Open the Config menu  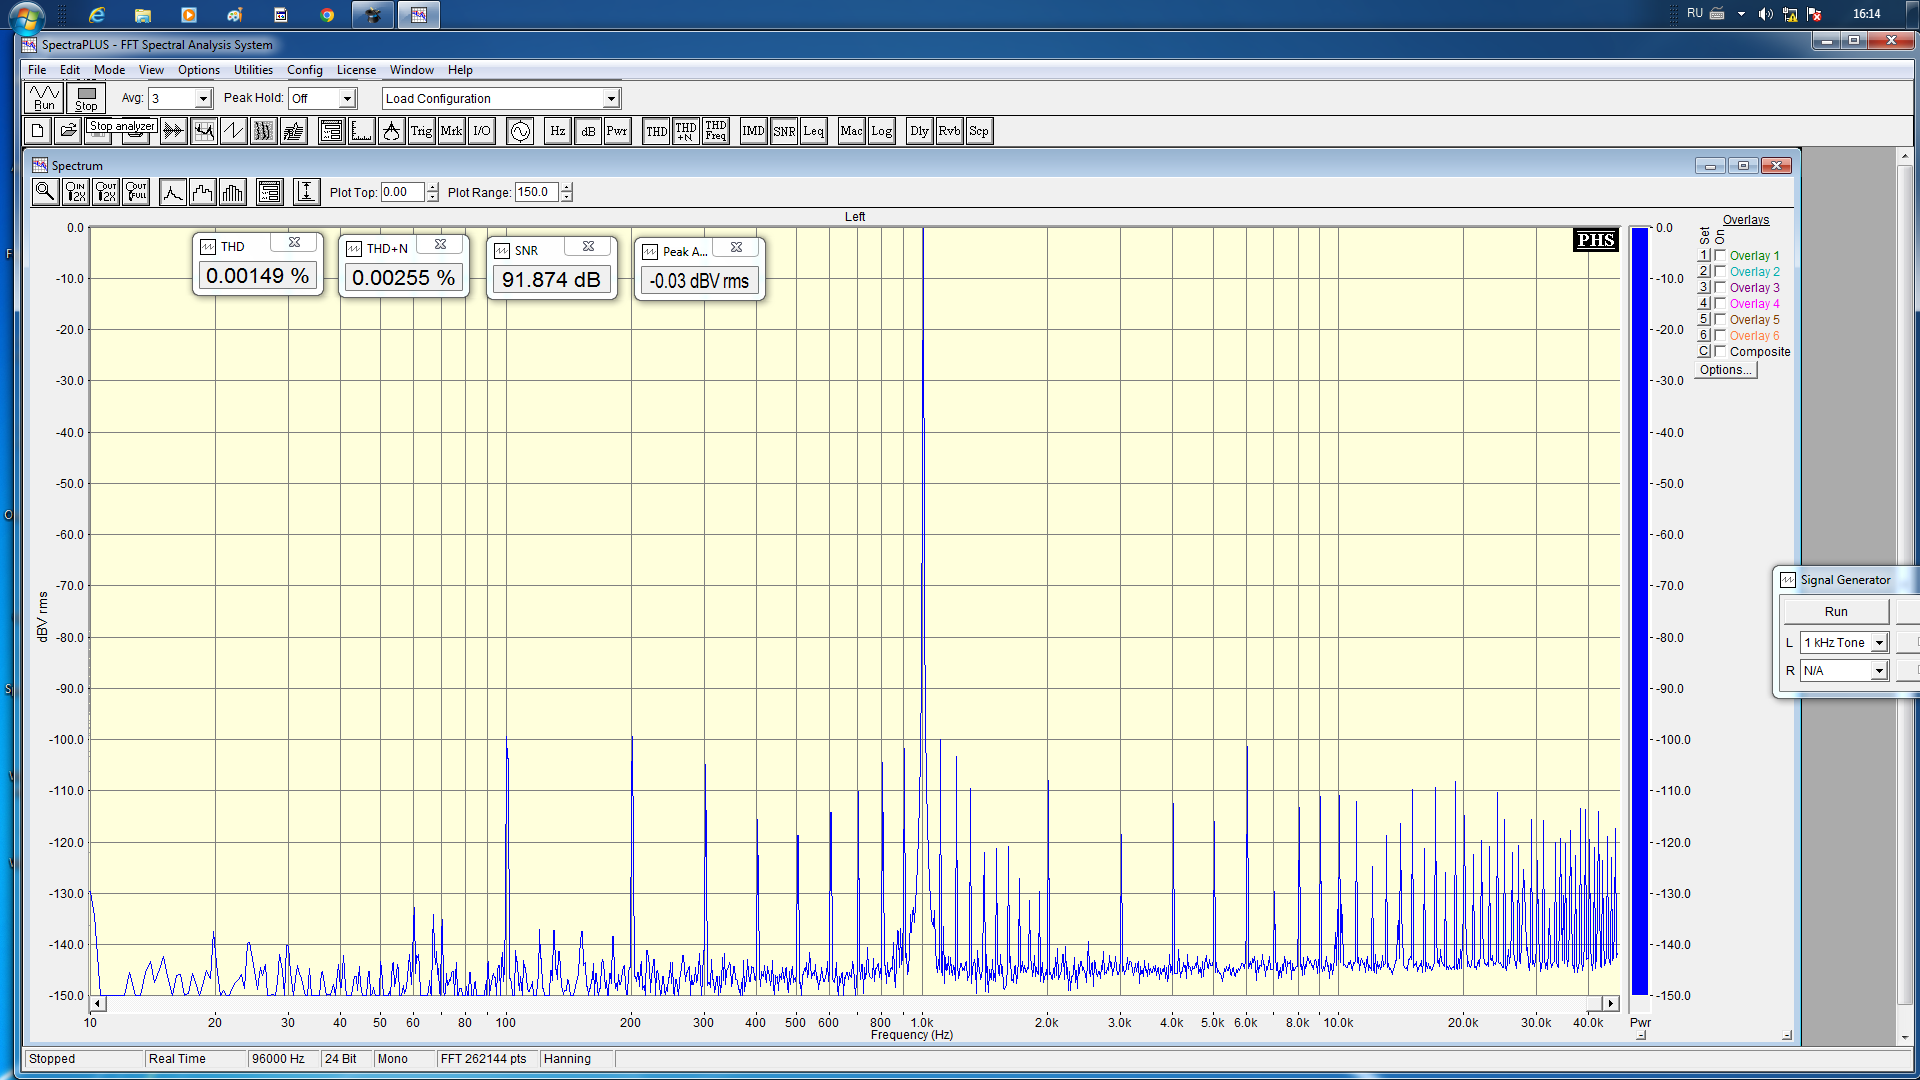click(304, 70)
